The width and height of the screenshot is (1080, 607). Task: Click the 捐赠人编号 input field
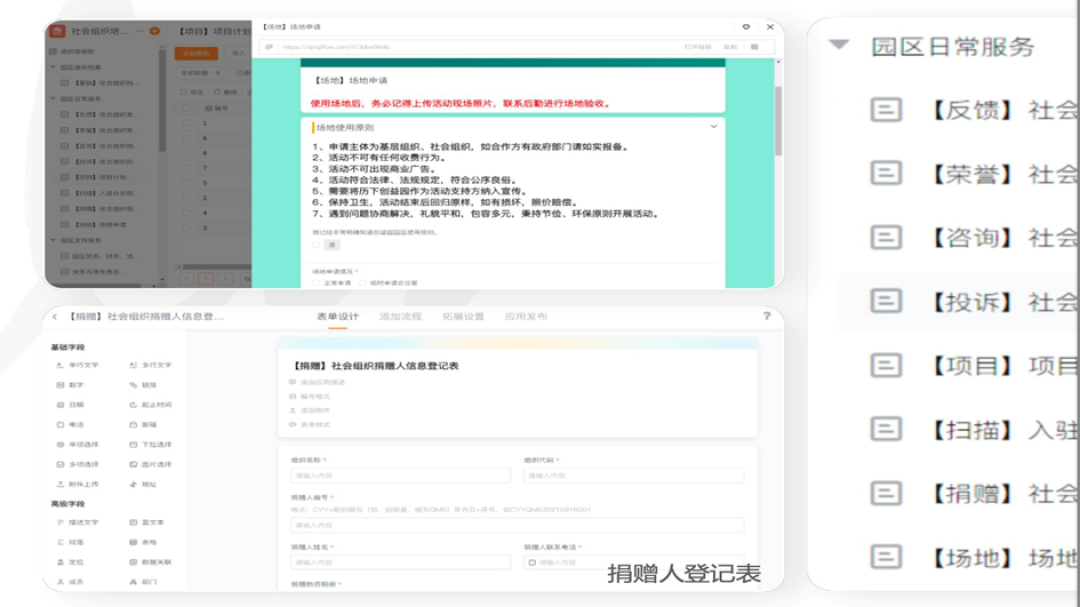tap(517, 526)
